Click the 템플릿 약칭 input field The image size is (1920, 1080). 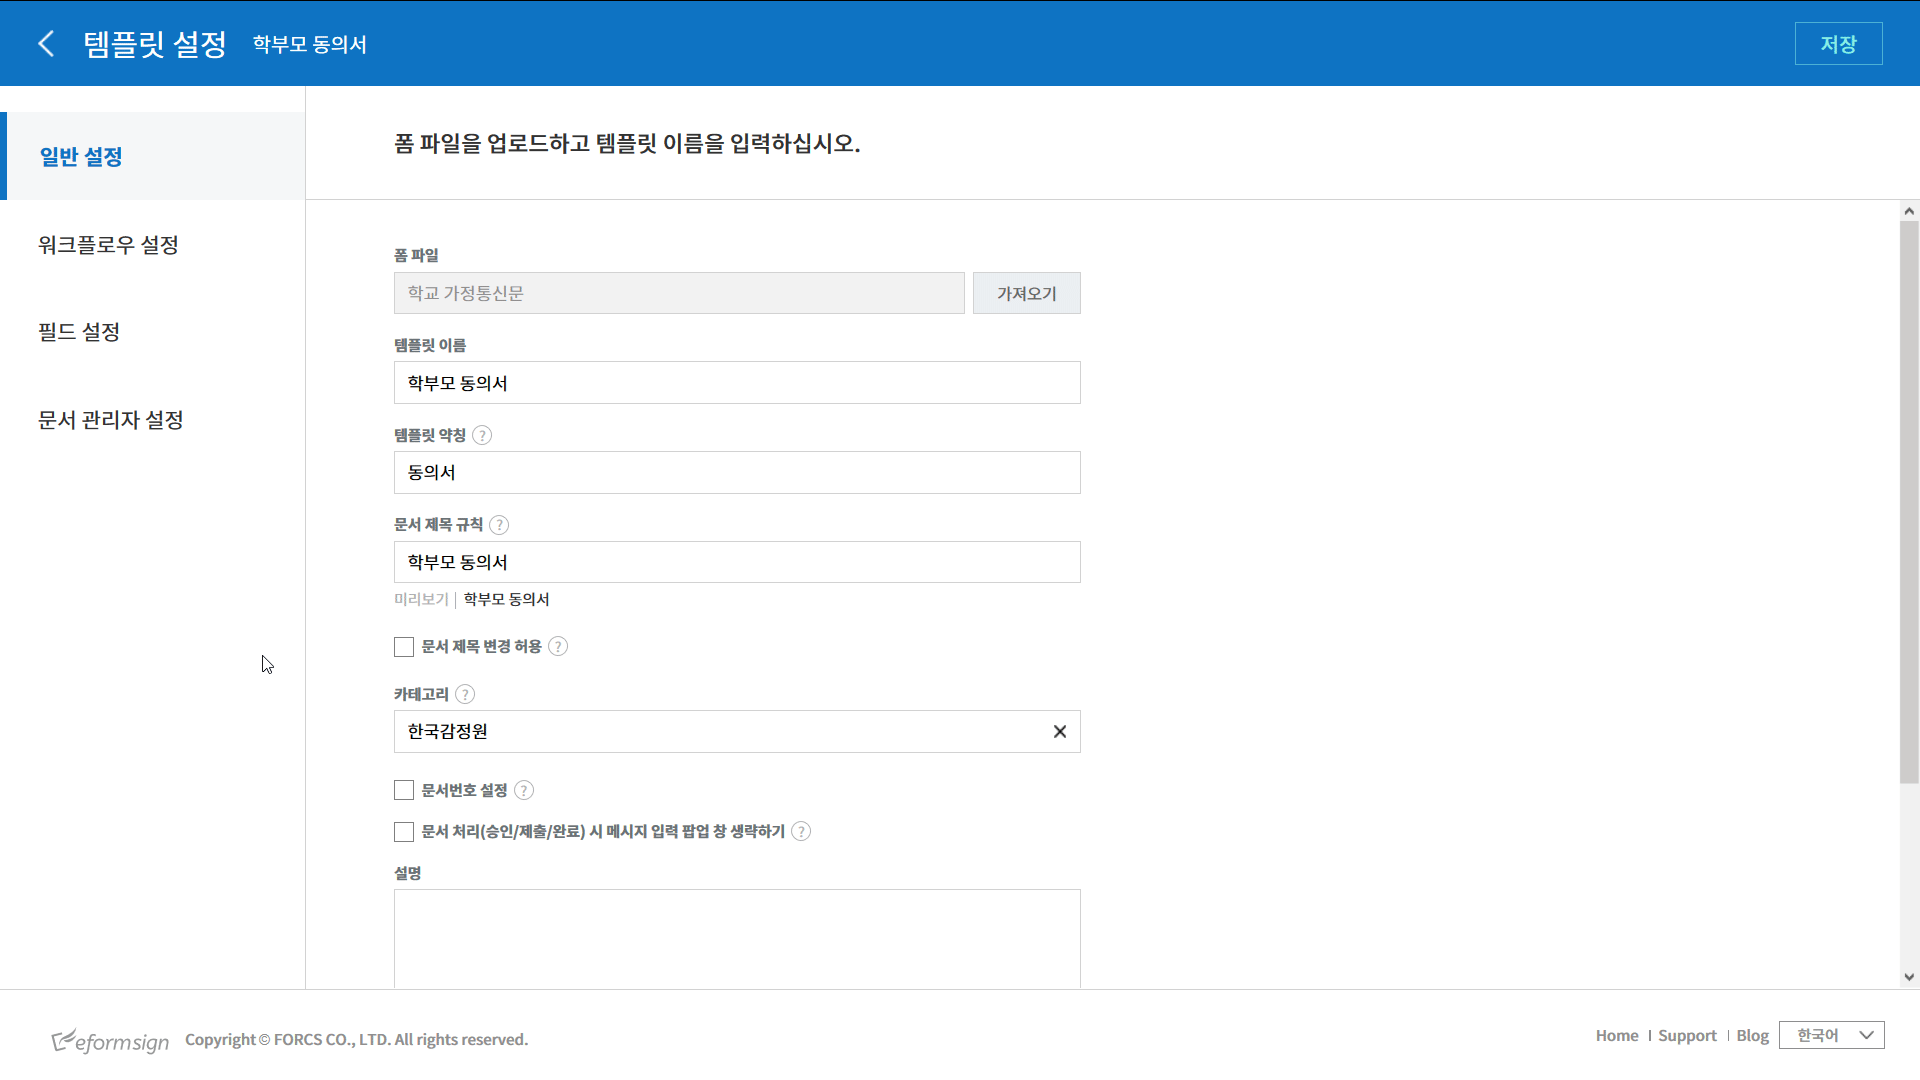pos(737,472)
